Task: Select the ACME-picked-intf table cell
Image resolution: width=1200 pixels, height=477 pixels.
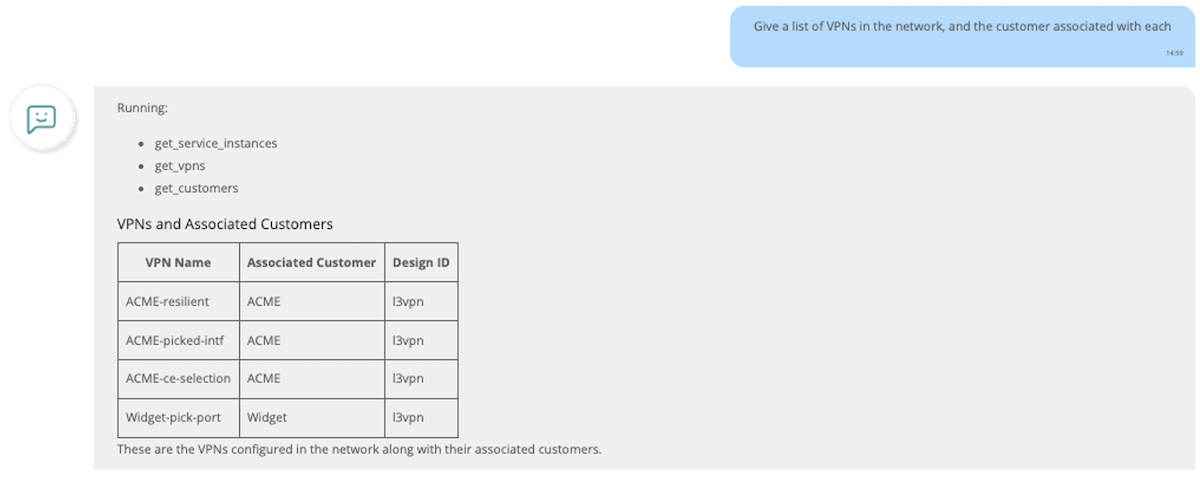Action: coord(178,340)
